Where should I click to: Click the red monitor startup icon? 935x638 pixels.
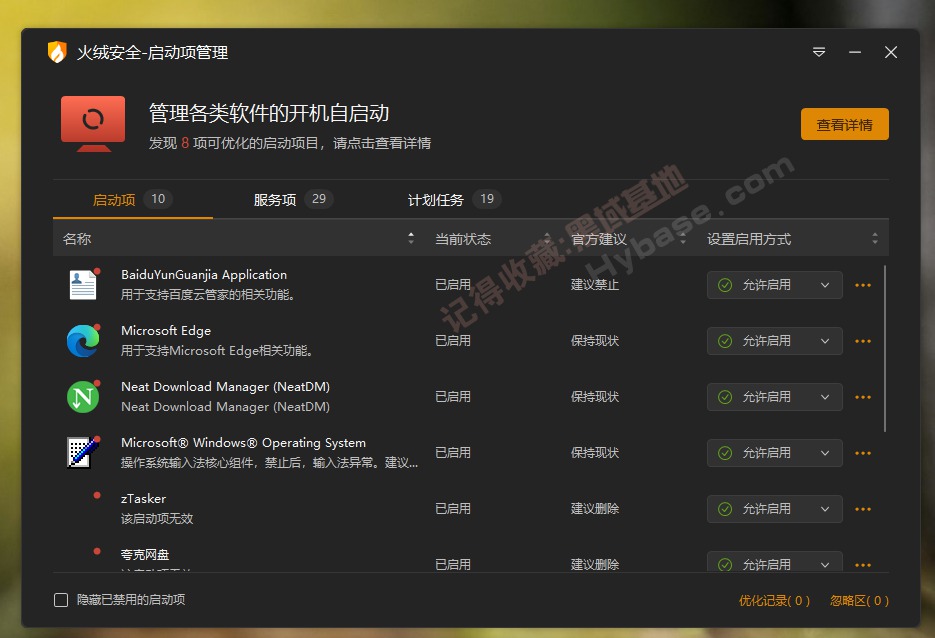[93, 123]
